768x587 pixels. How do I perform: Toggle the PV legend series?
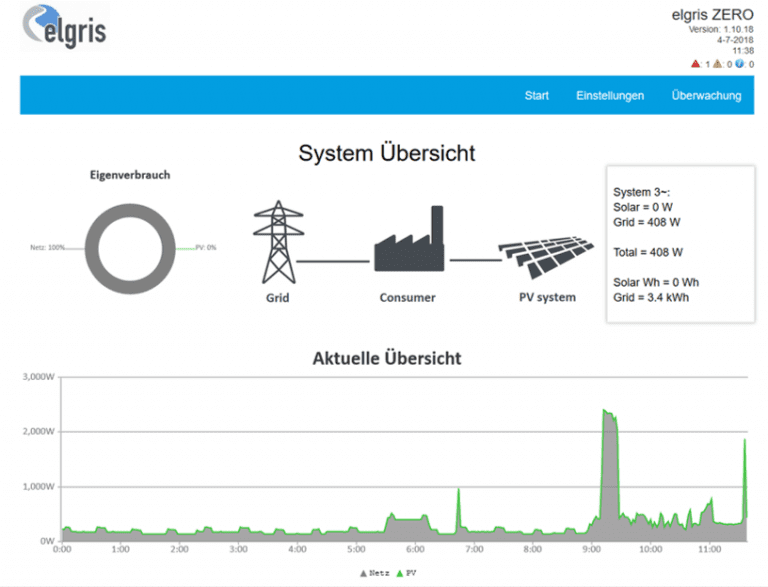tap(406, 573)
